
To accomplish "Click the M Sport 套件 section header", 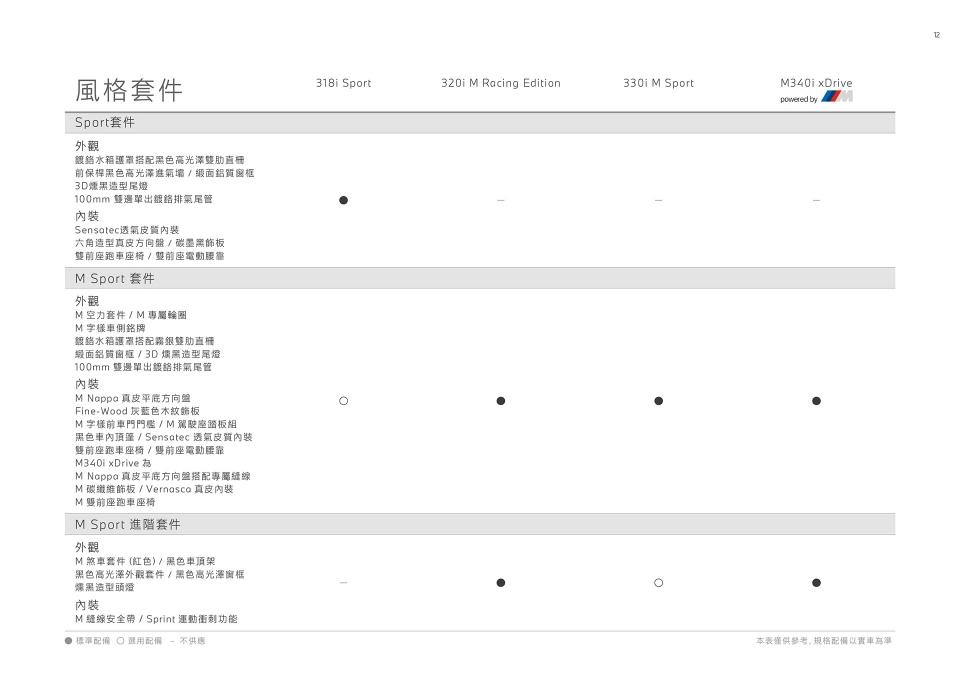I will coord(480,279).
